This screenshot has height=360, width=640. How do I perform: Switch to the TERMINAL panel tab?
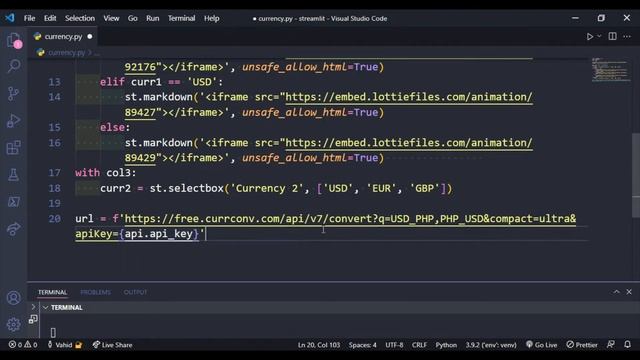coord(52,292)
